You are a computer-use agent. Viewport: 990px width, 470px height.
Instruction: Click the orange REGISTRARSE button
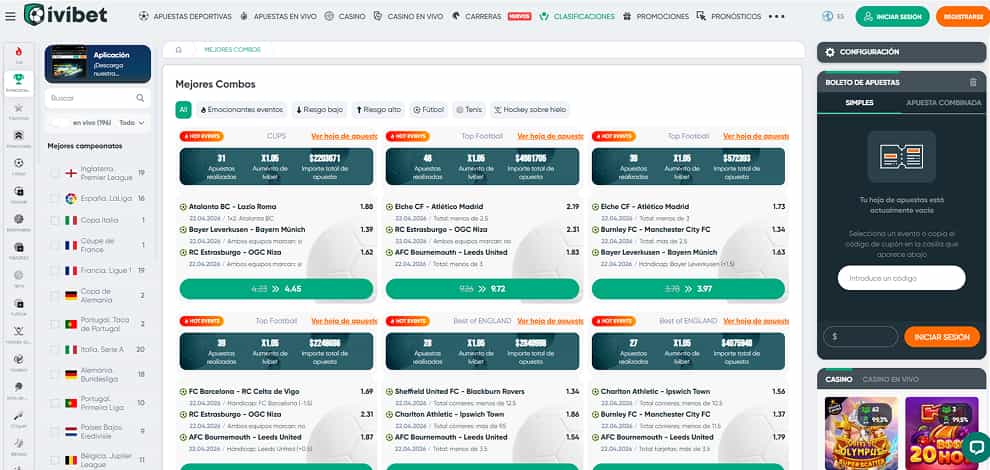(x=963, y=16)
